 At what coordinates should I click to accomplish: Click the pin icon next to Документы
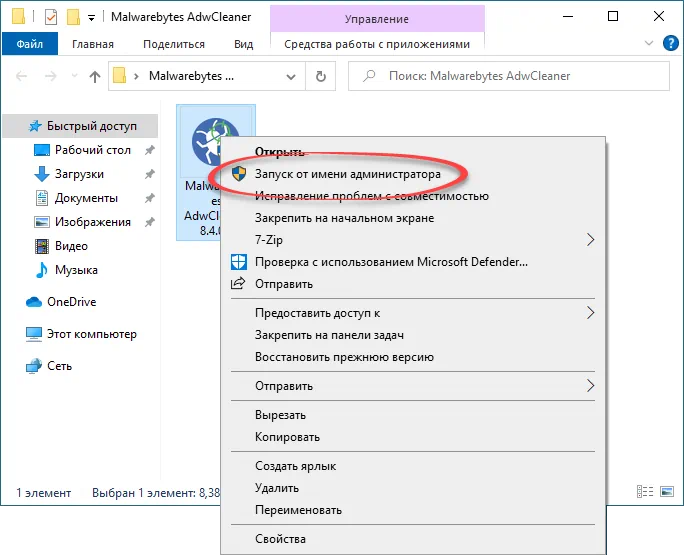150,198
